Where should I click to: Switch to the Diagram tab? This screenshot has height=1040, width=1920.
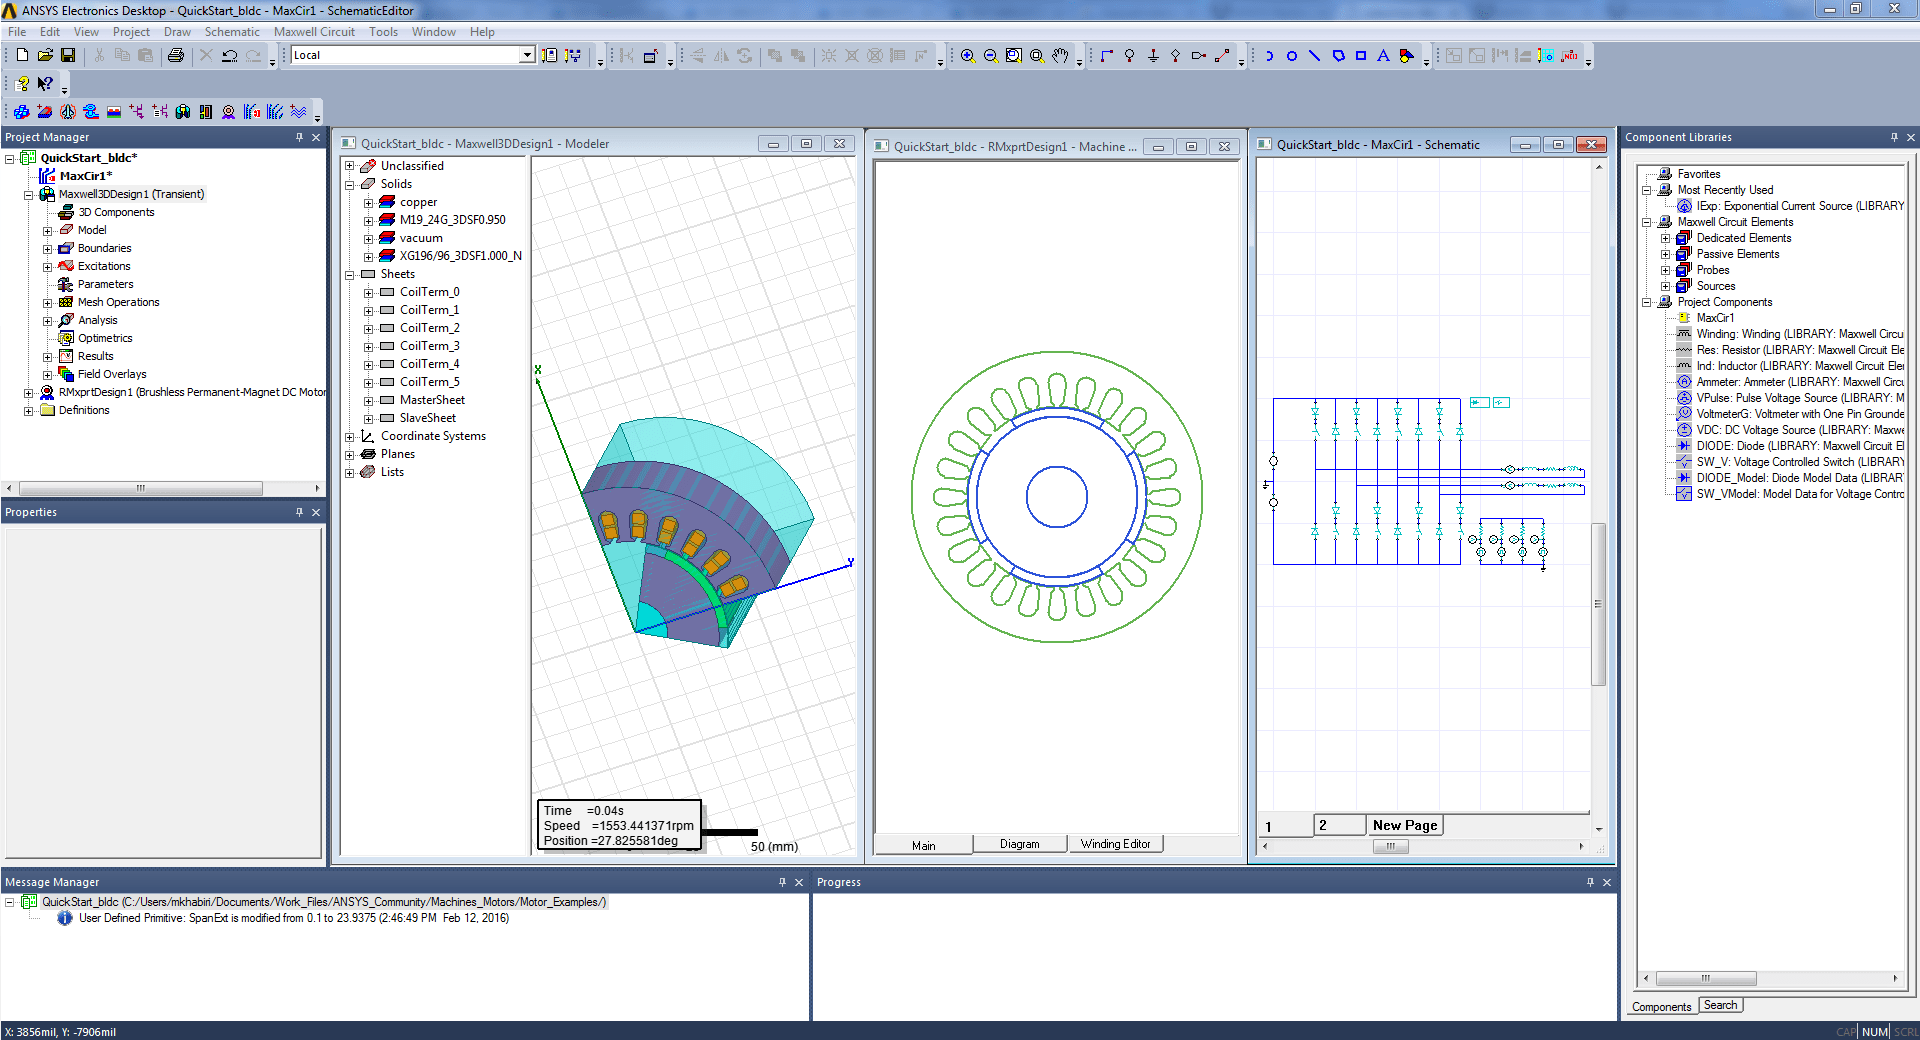[x=1019, y=844]
